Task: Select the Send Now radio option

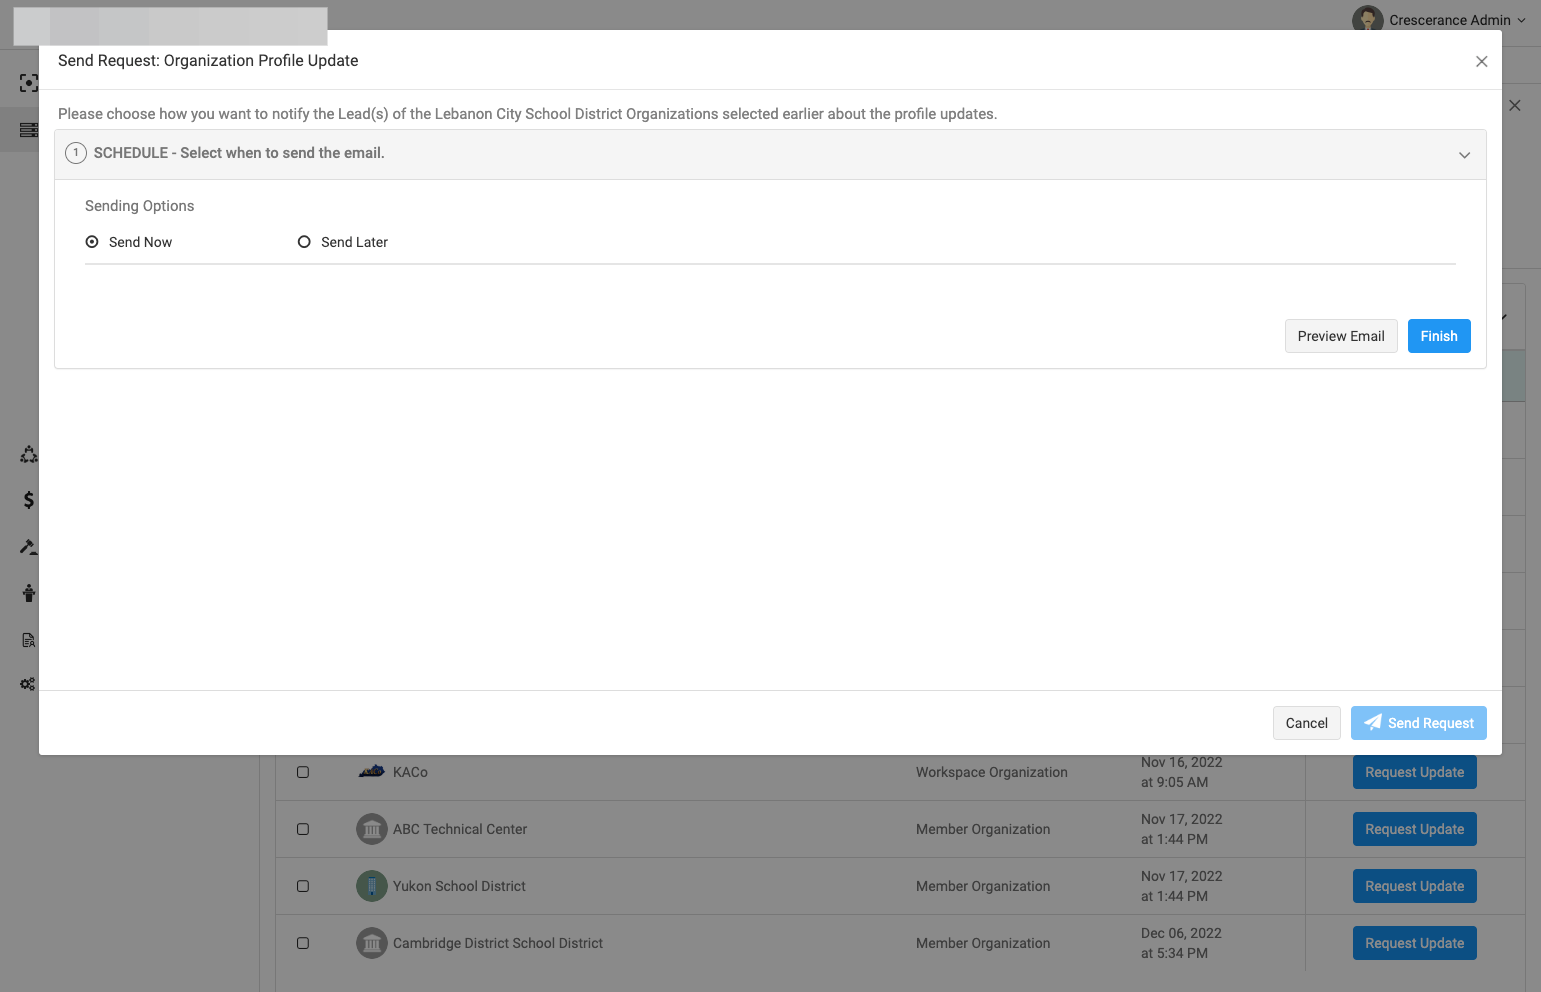Action: [x=92, y=242]
